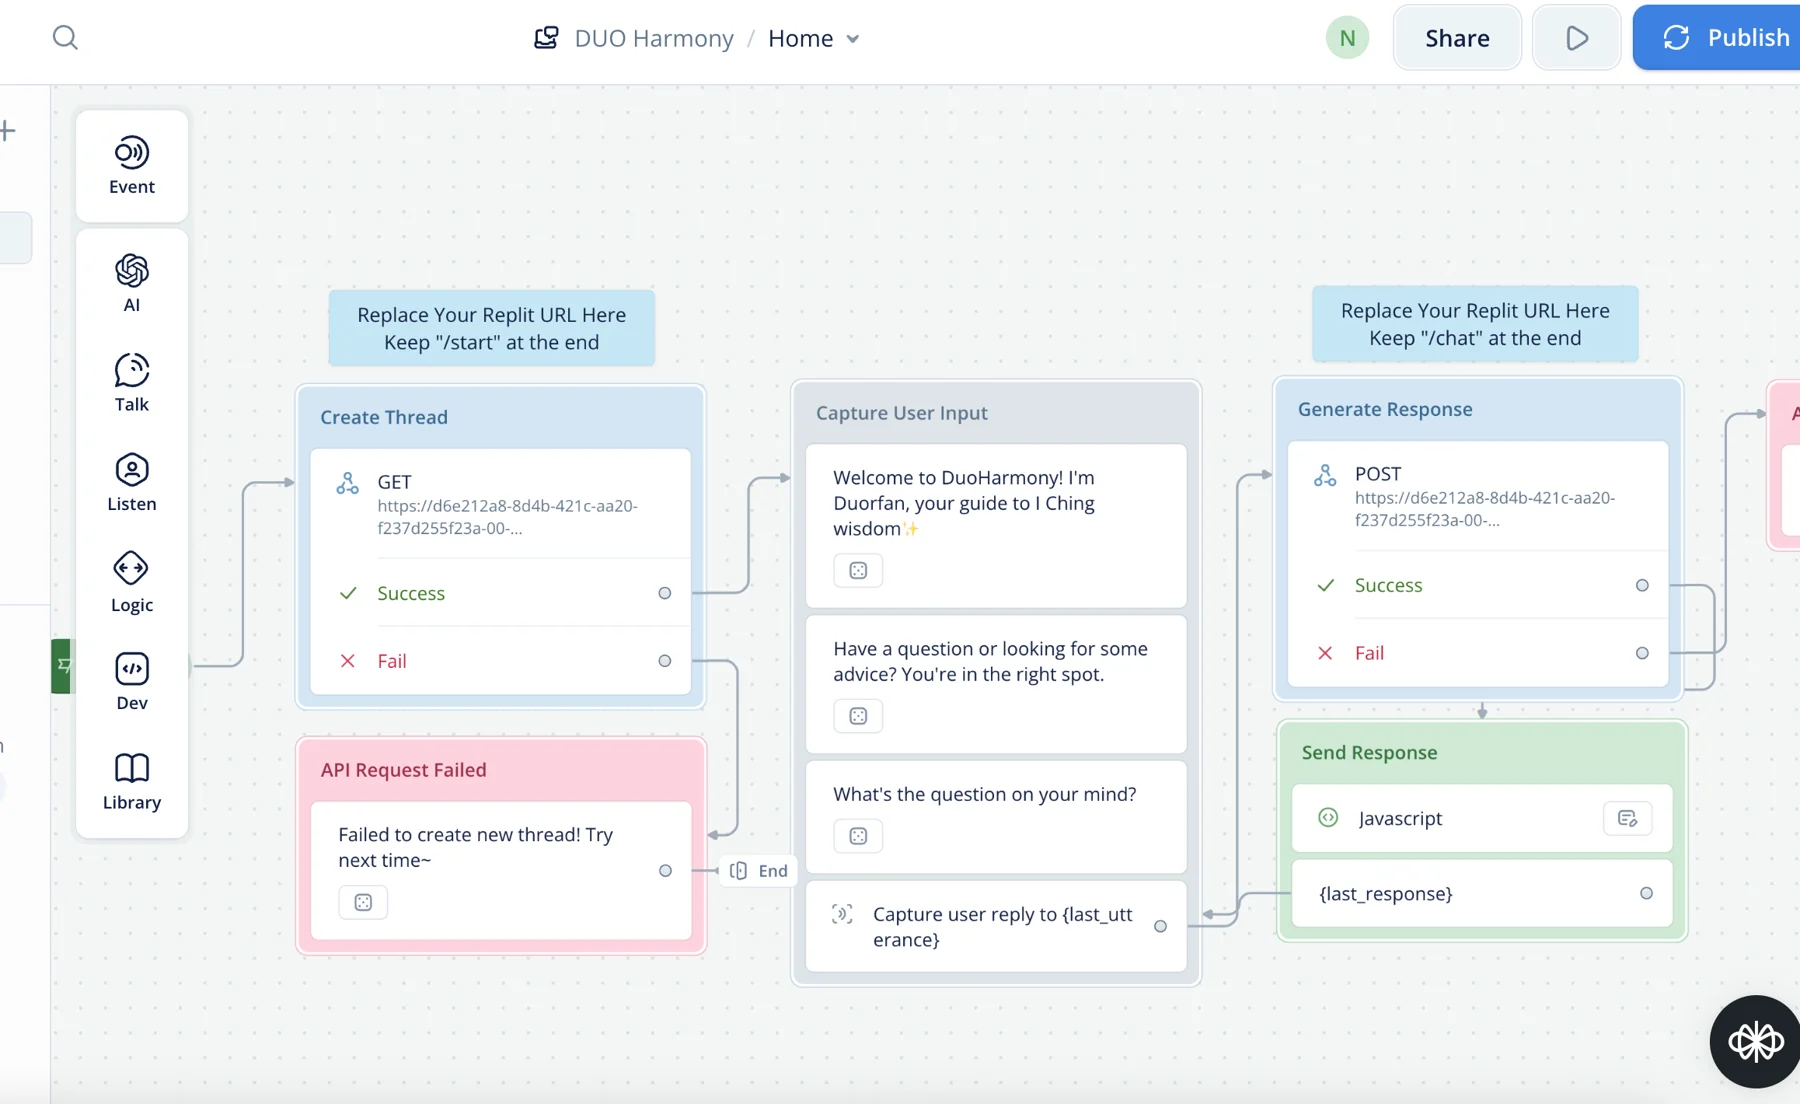
Task: Click the capture icon beside 'Capture user reply'
Action: [842, 914]
